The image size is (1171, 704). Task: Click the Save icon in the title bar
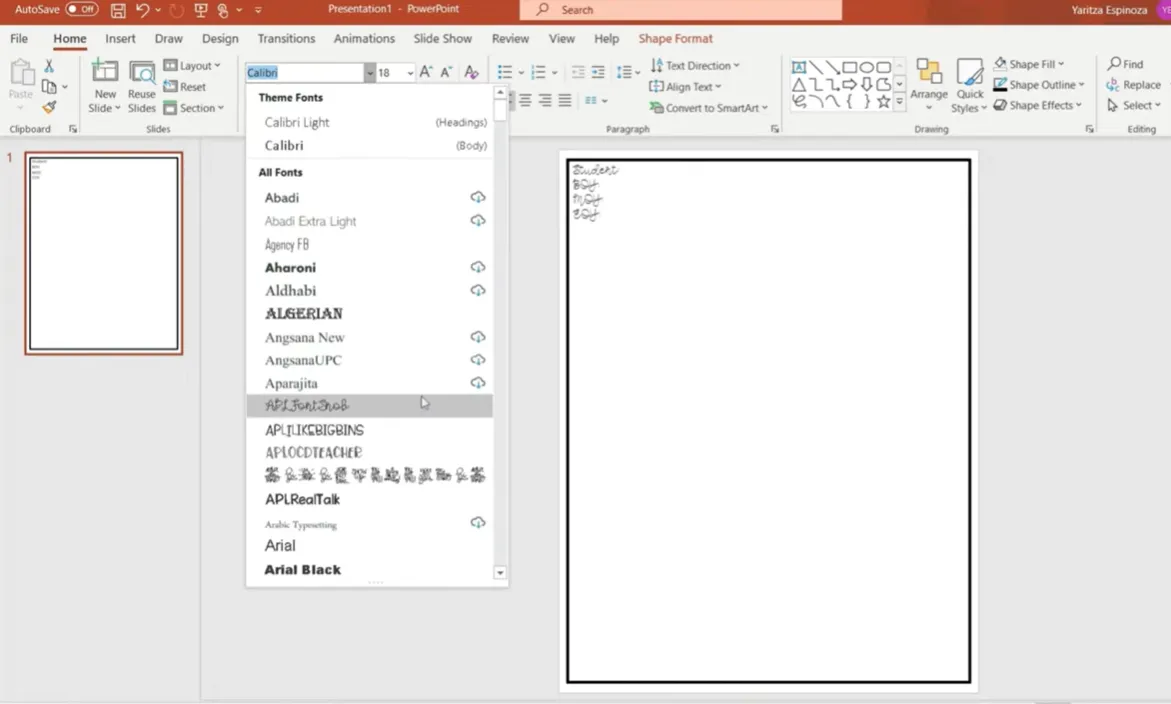(118, 10)
